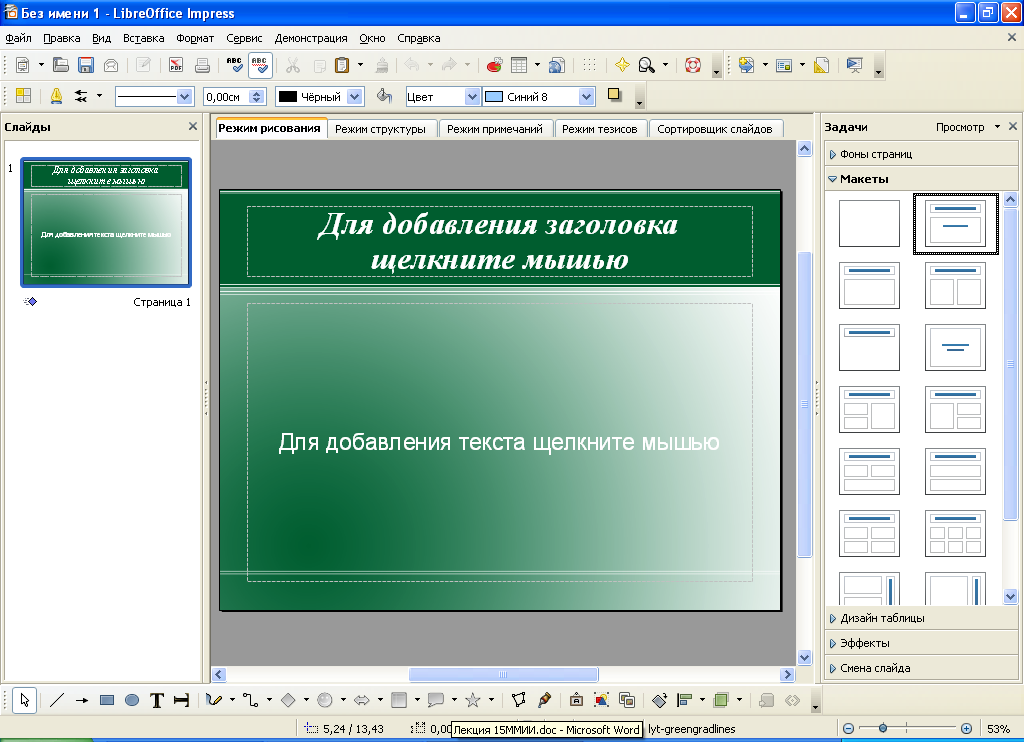Select the Line with arrow tool
This screenshot has width=1024, height=742.
pos(82,700)
